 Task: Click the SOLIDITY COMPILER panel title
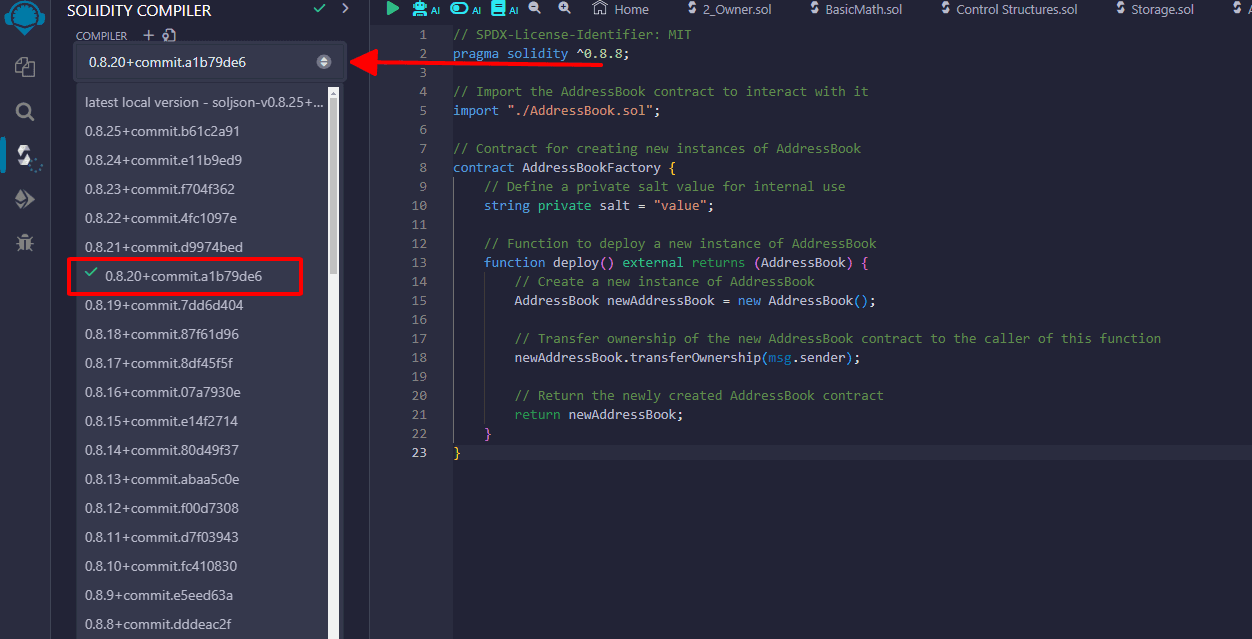click(139, 10)
